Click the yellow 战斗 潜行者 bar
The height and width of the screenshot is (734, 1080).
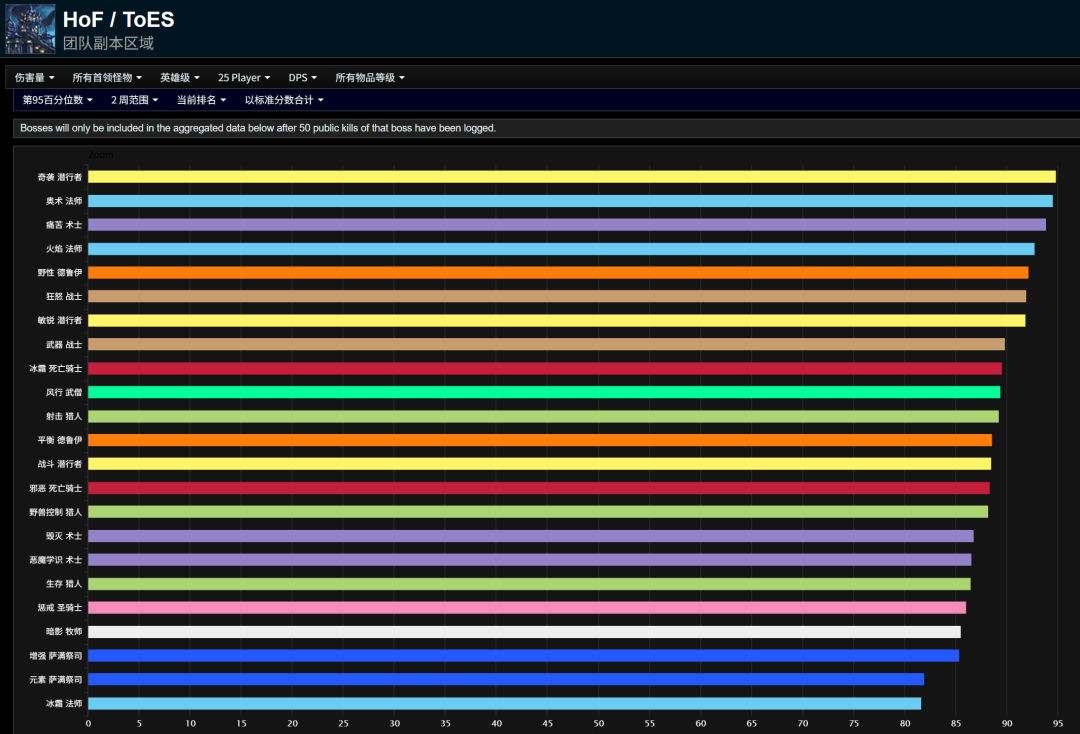[539, 464]
